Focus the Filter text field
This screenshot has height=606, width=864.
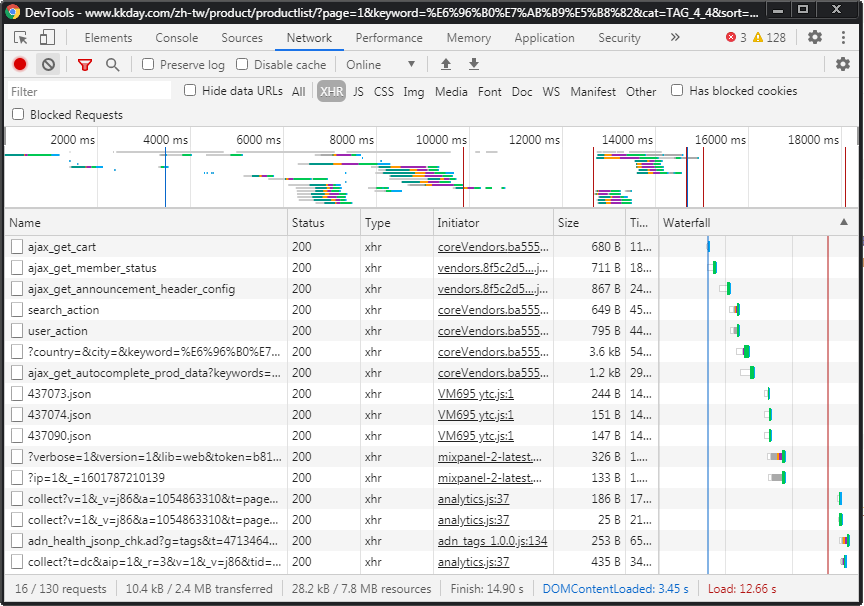89,91
